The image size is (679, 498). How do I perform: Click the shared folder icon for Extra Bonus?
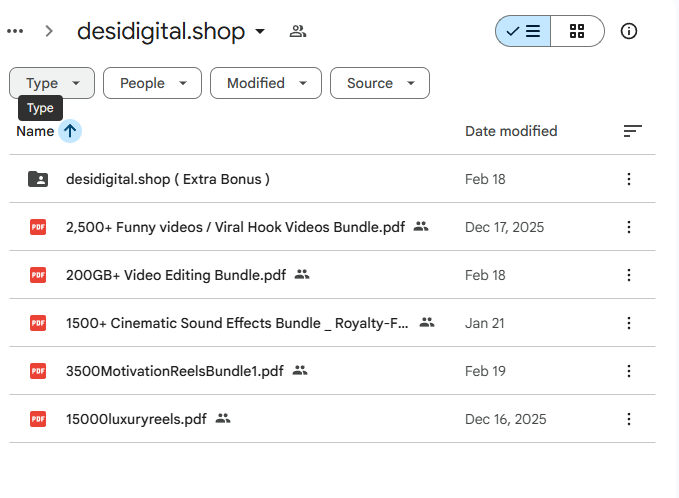pos(38,179)
